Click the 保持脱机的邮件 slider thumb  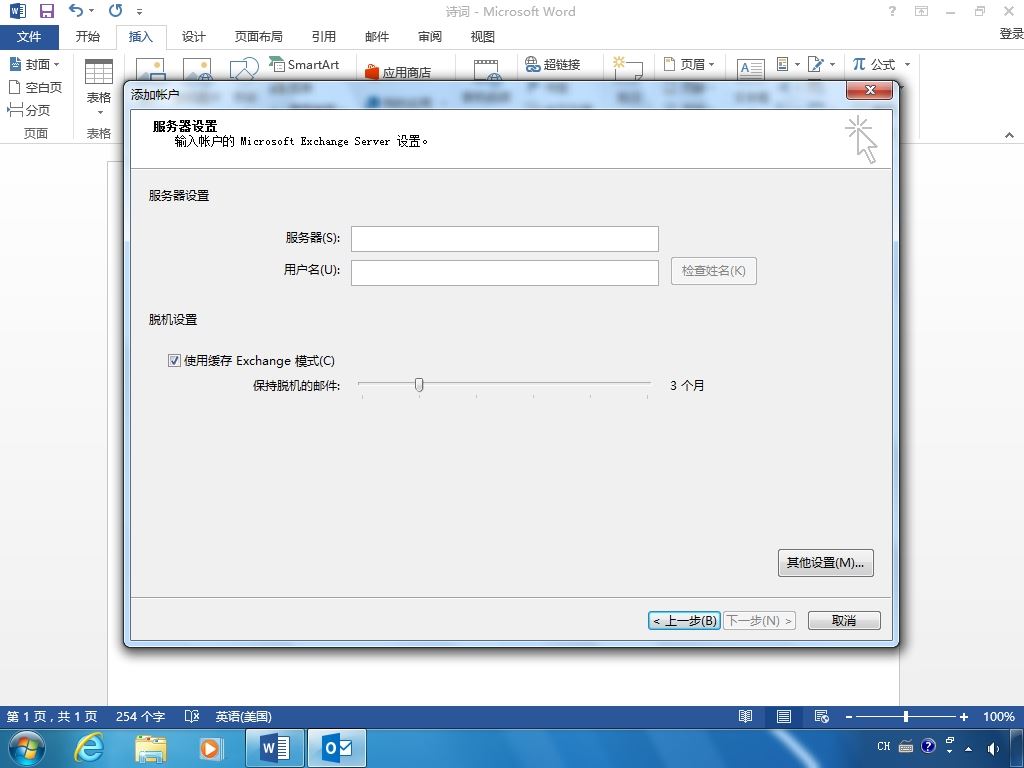coord(419,385)
